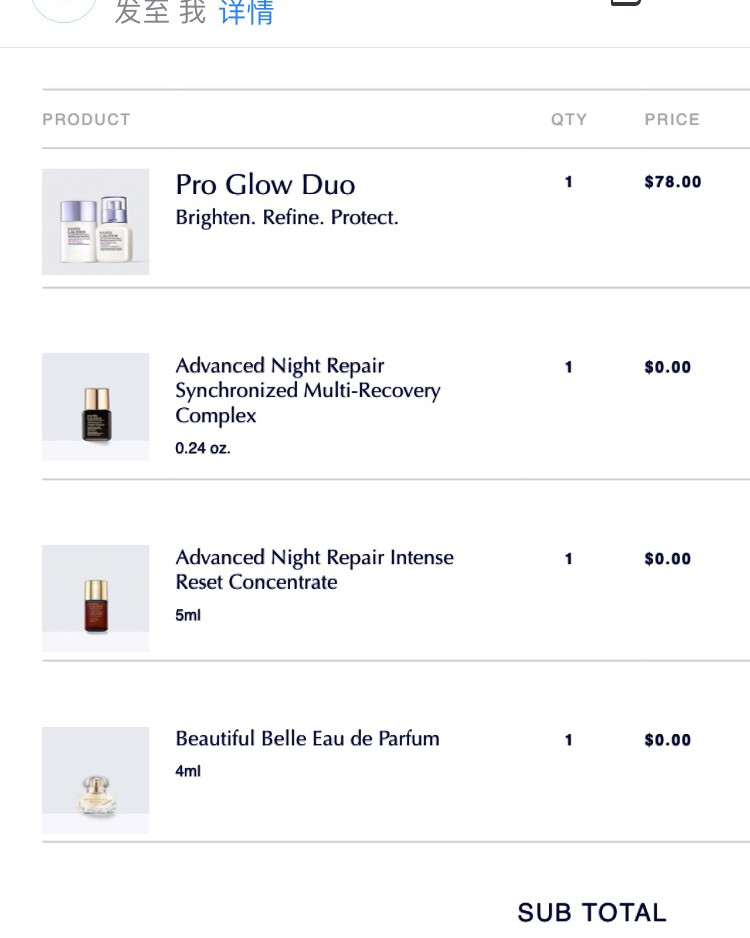This screenshot has height=938, width=750.
Task: Open the Advanced Night Repair Synchronized thumbnail
Action: click(x=96, y=407)
